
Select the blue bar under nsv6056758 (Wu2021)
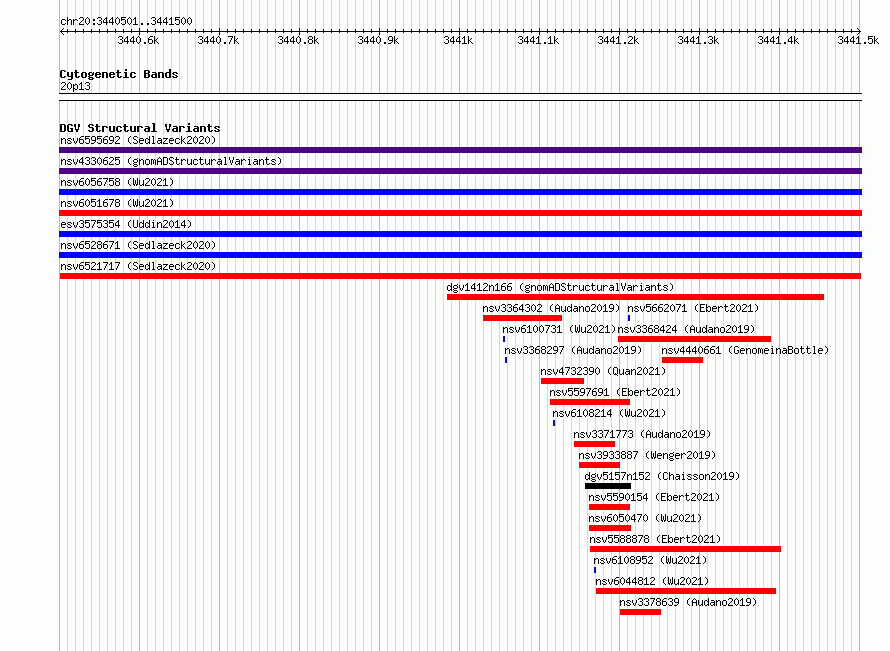(460, 192)
